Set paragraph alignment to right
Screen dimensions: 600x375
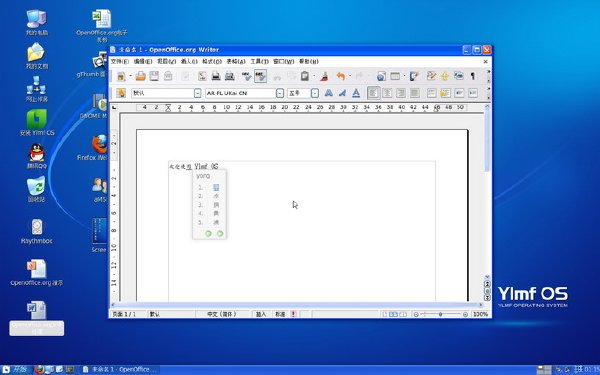[401, 93]
